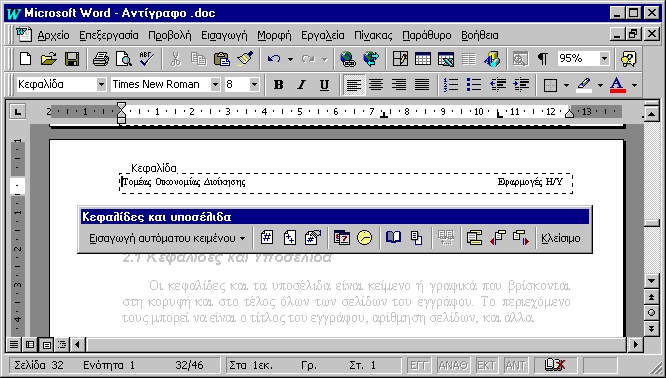Open highlight color dropdown arrow

(x=600, y=85)
